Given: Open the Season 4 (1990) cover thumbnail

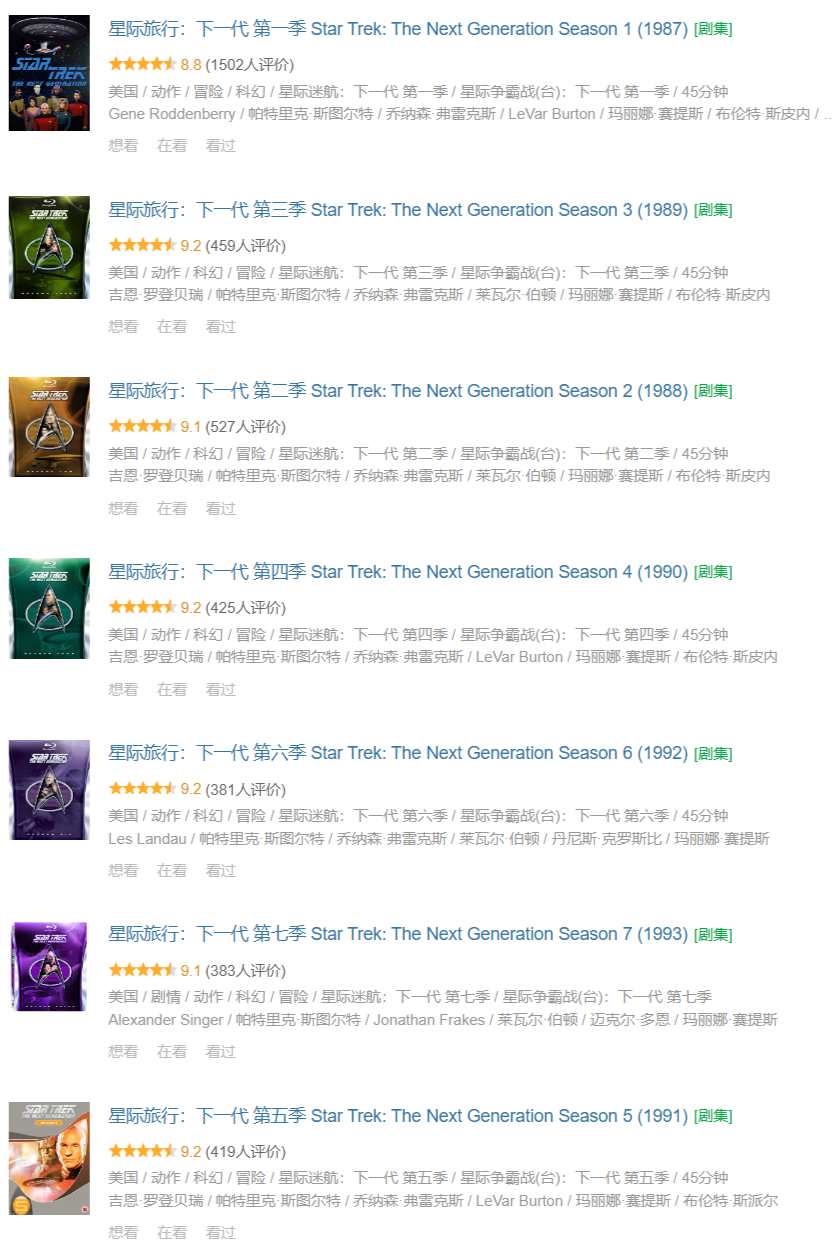Looking at the screenshot, I should pos(49,608).
